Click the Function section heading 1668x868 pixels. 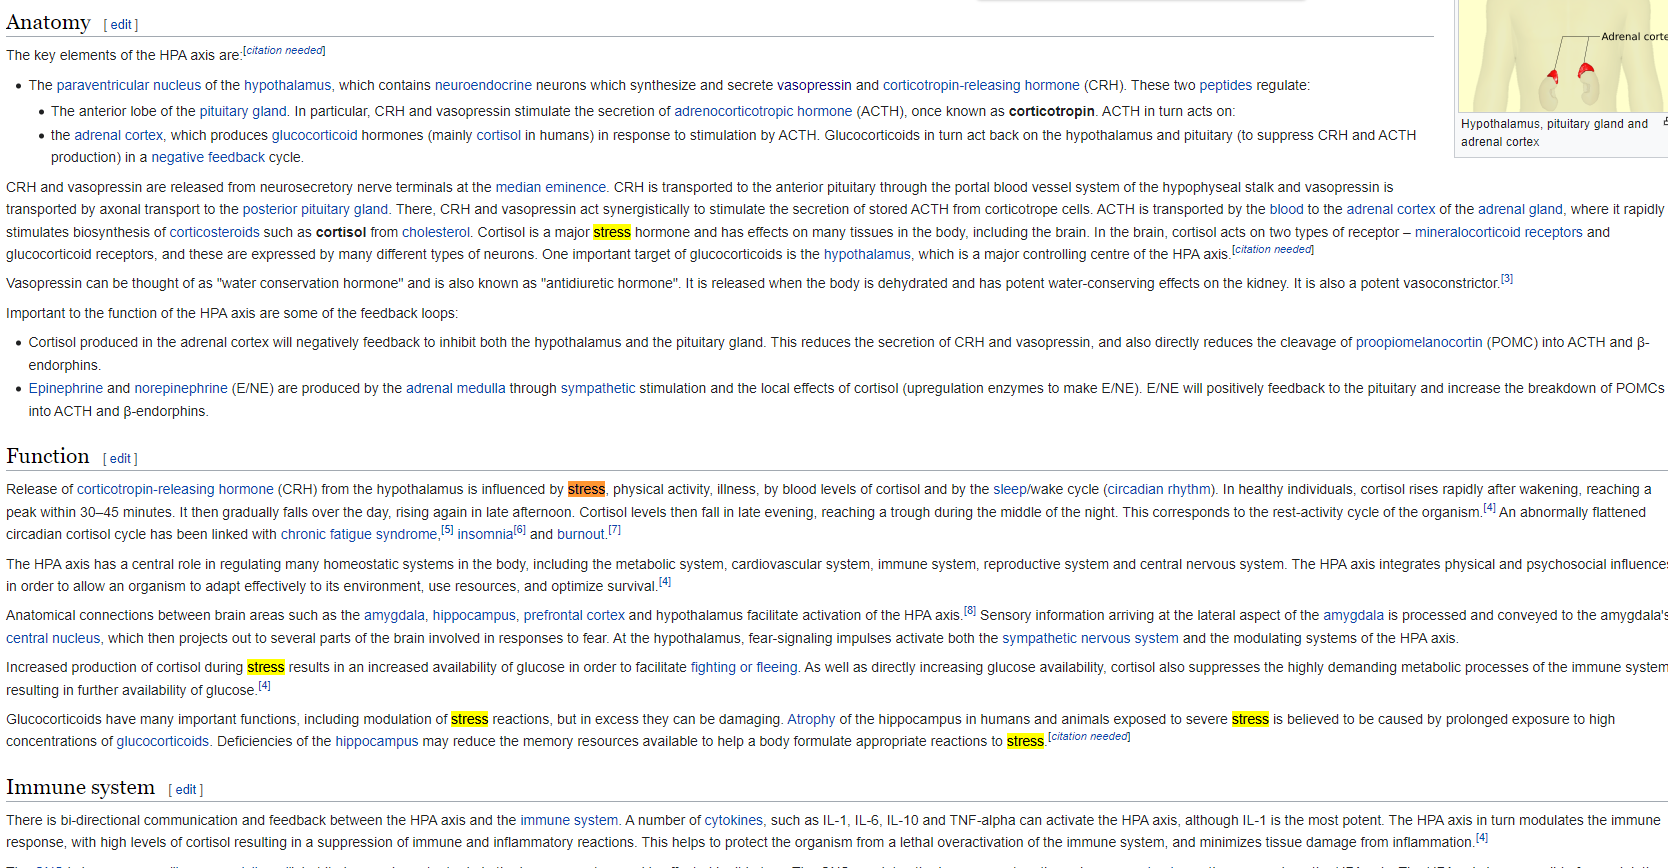pos(47,456)
